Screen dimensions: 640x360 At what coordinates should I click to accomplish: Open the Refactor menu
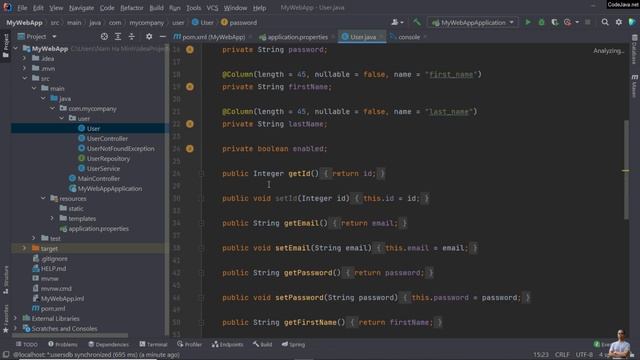(x=131, y=8)
